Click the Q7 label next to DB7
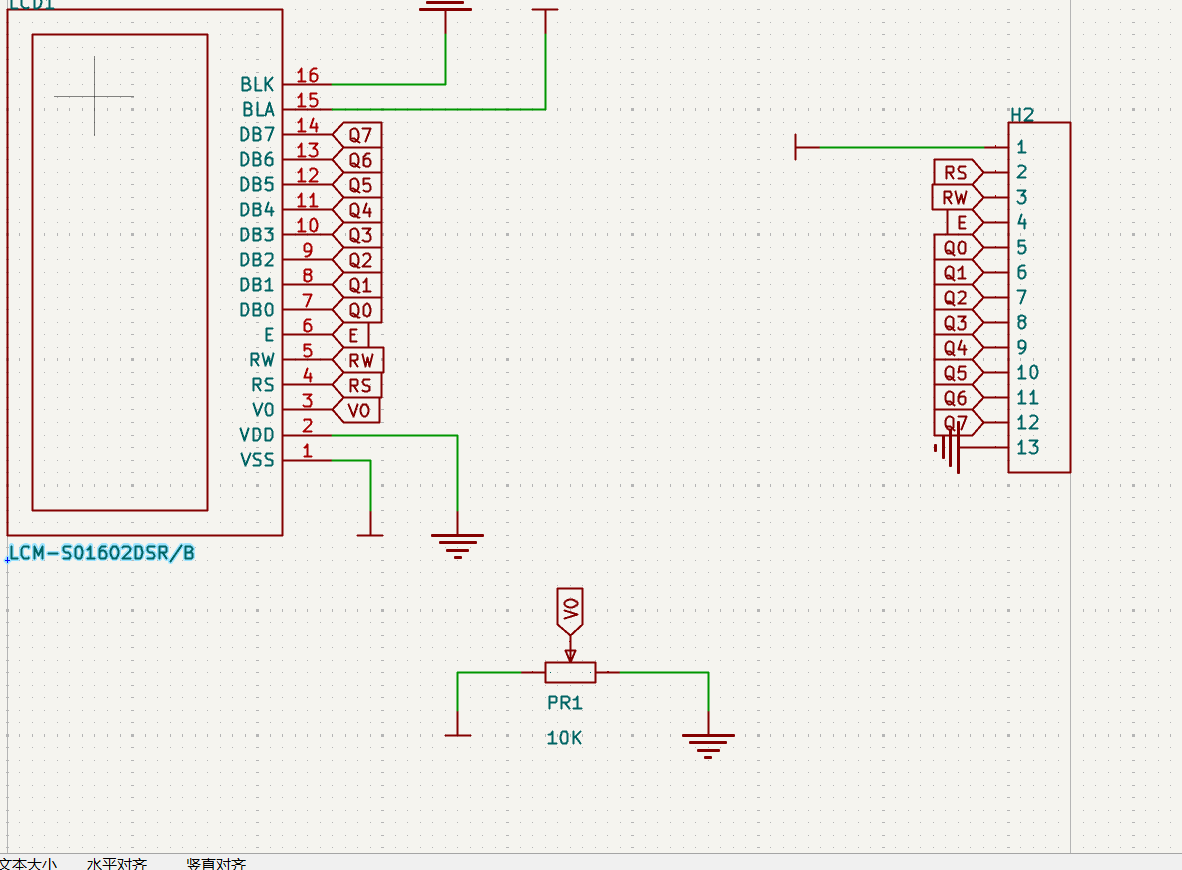The image size is (1182, 870). (x=360, y=135)
